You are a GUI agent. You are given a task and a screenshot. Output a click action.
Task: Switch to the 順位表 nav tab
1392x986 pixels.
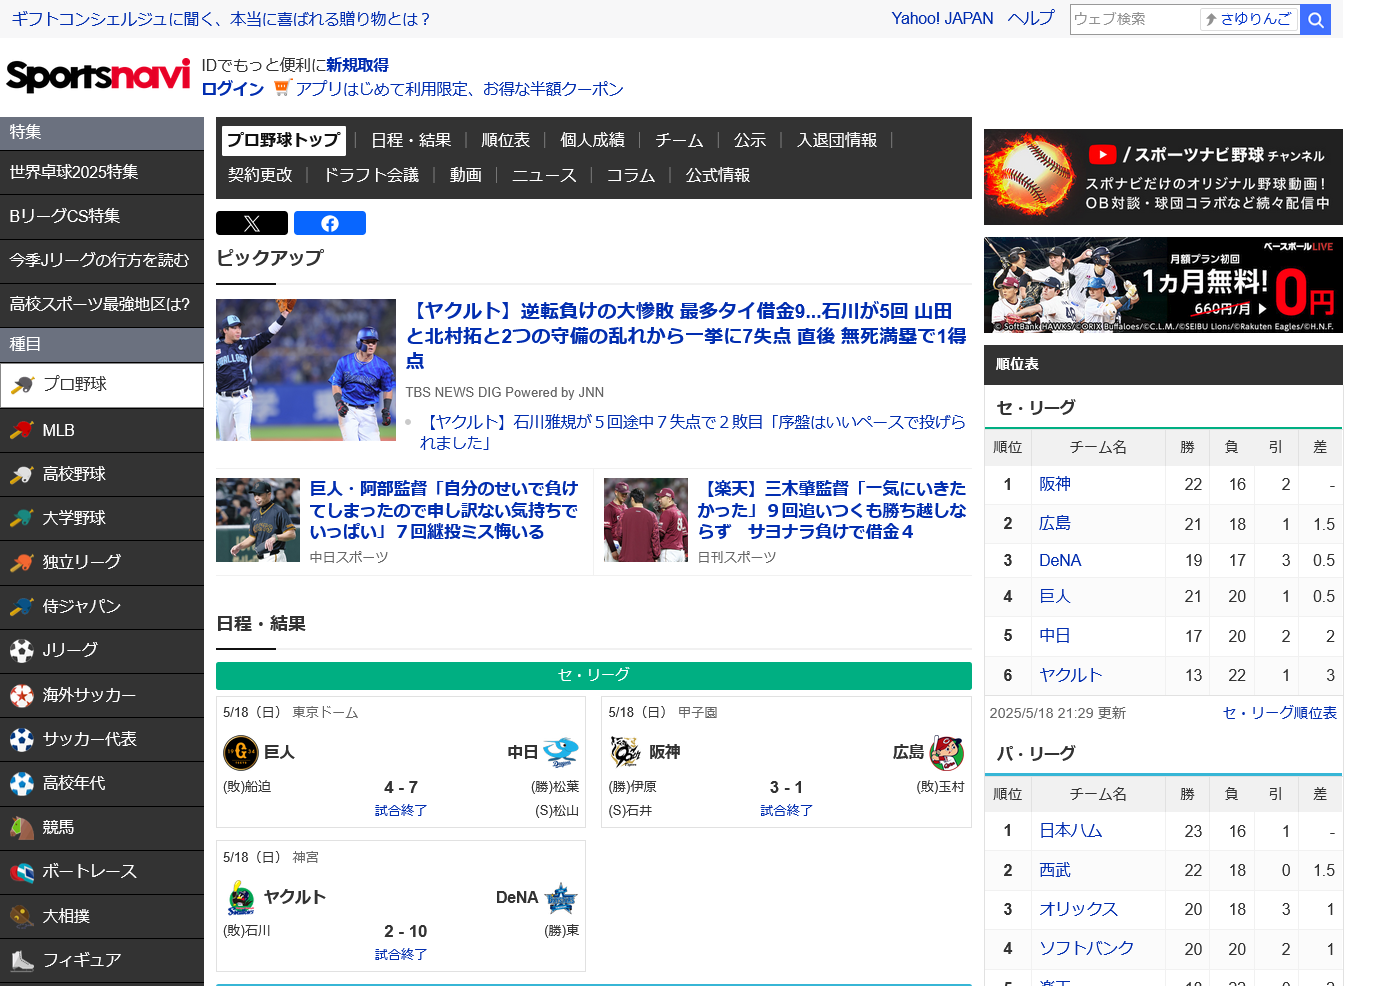(506, 140)
